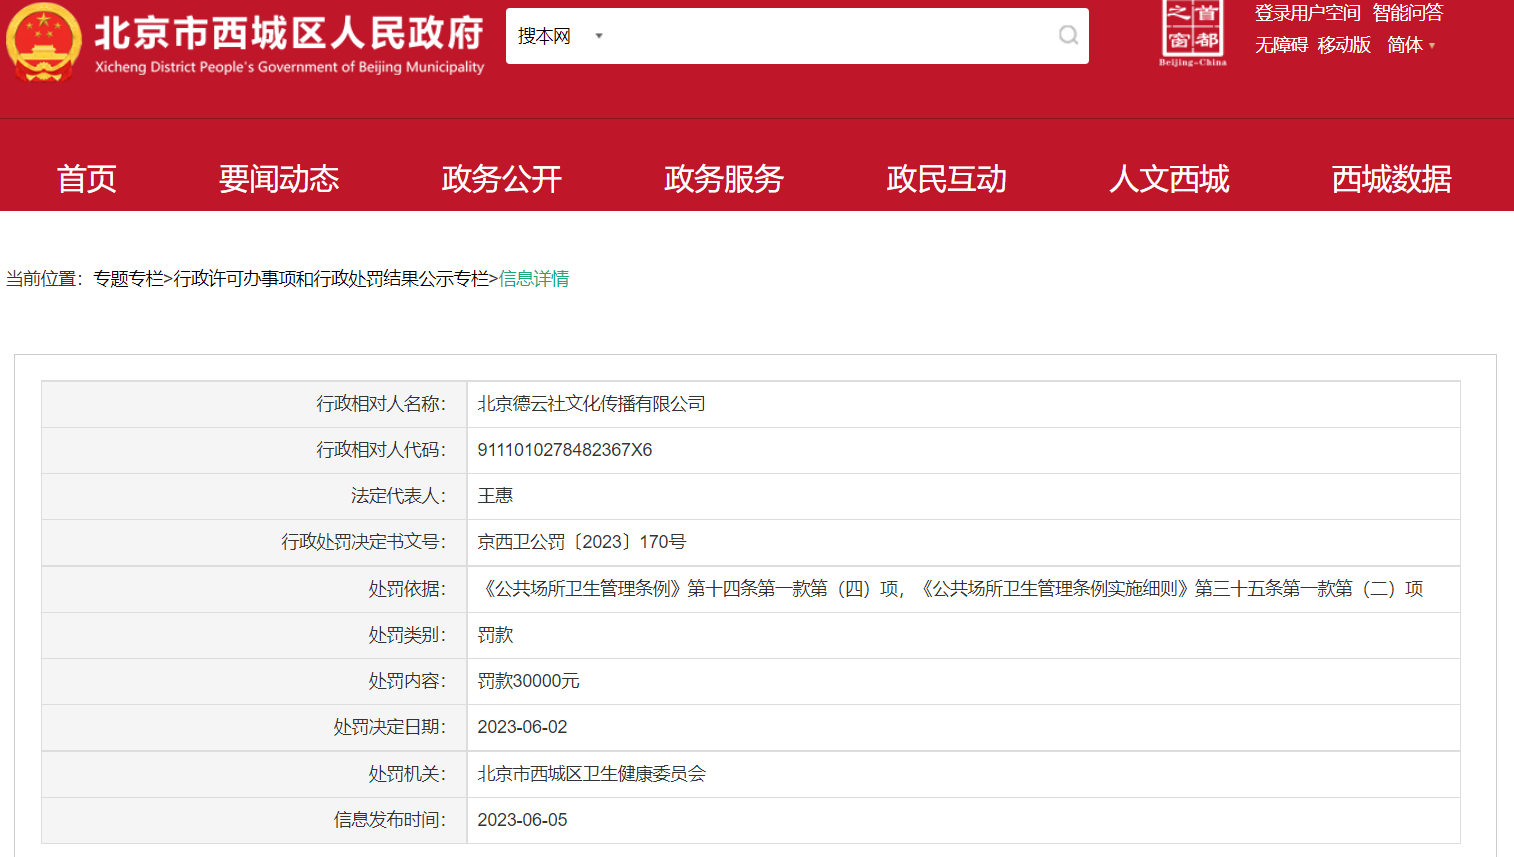Select the 西城数据 menu item
This screenshot has height=857, width=1514.
(x=1391, y=179)
